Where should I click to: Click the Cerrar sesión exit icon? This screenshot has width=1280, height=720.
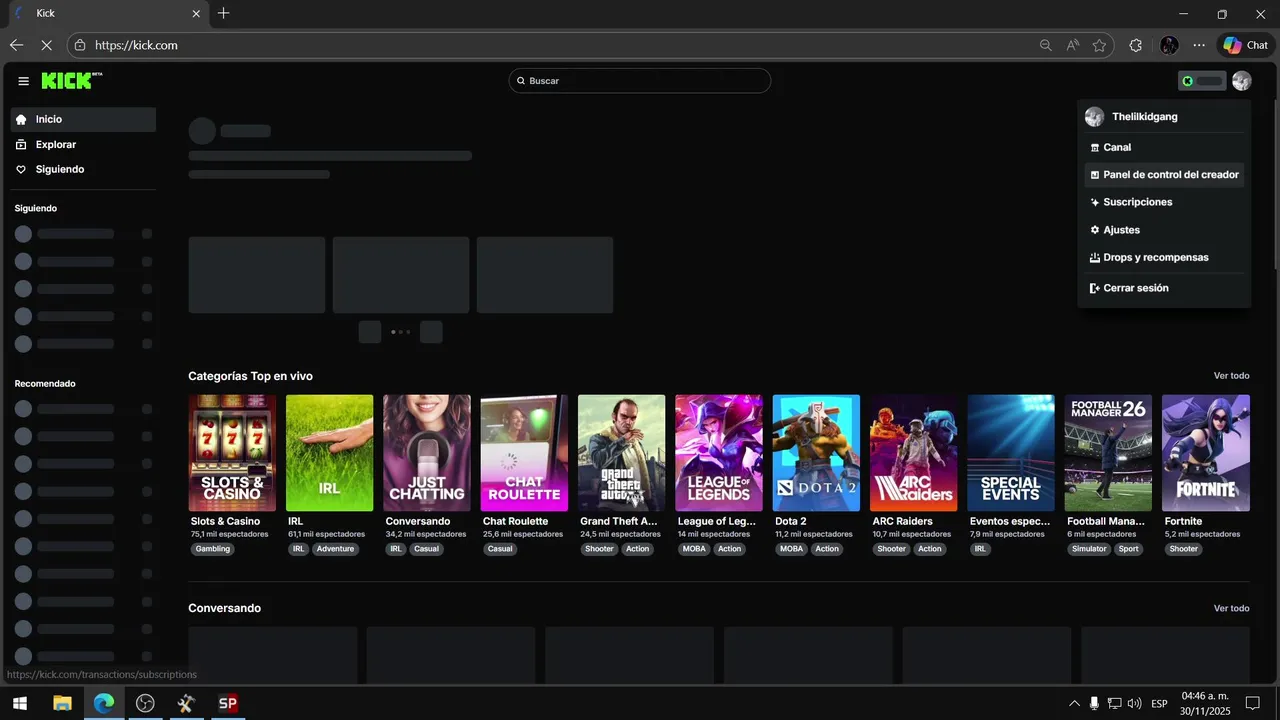1095,288
